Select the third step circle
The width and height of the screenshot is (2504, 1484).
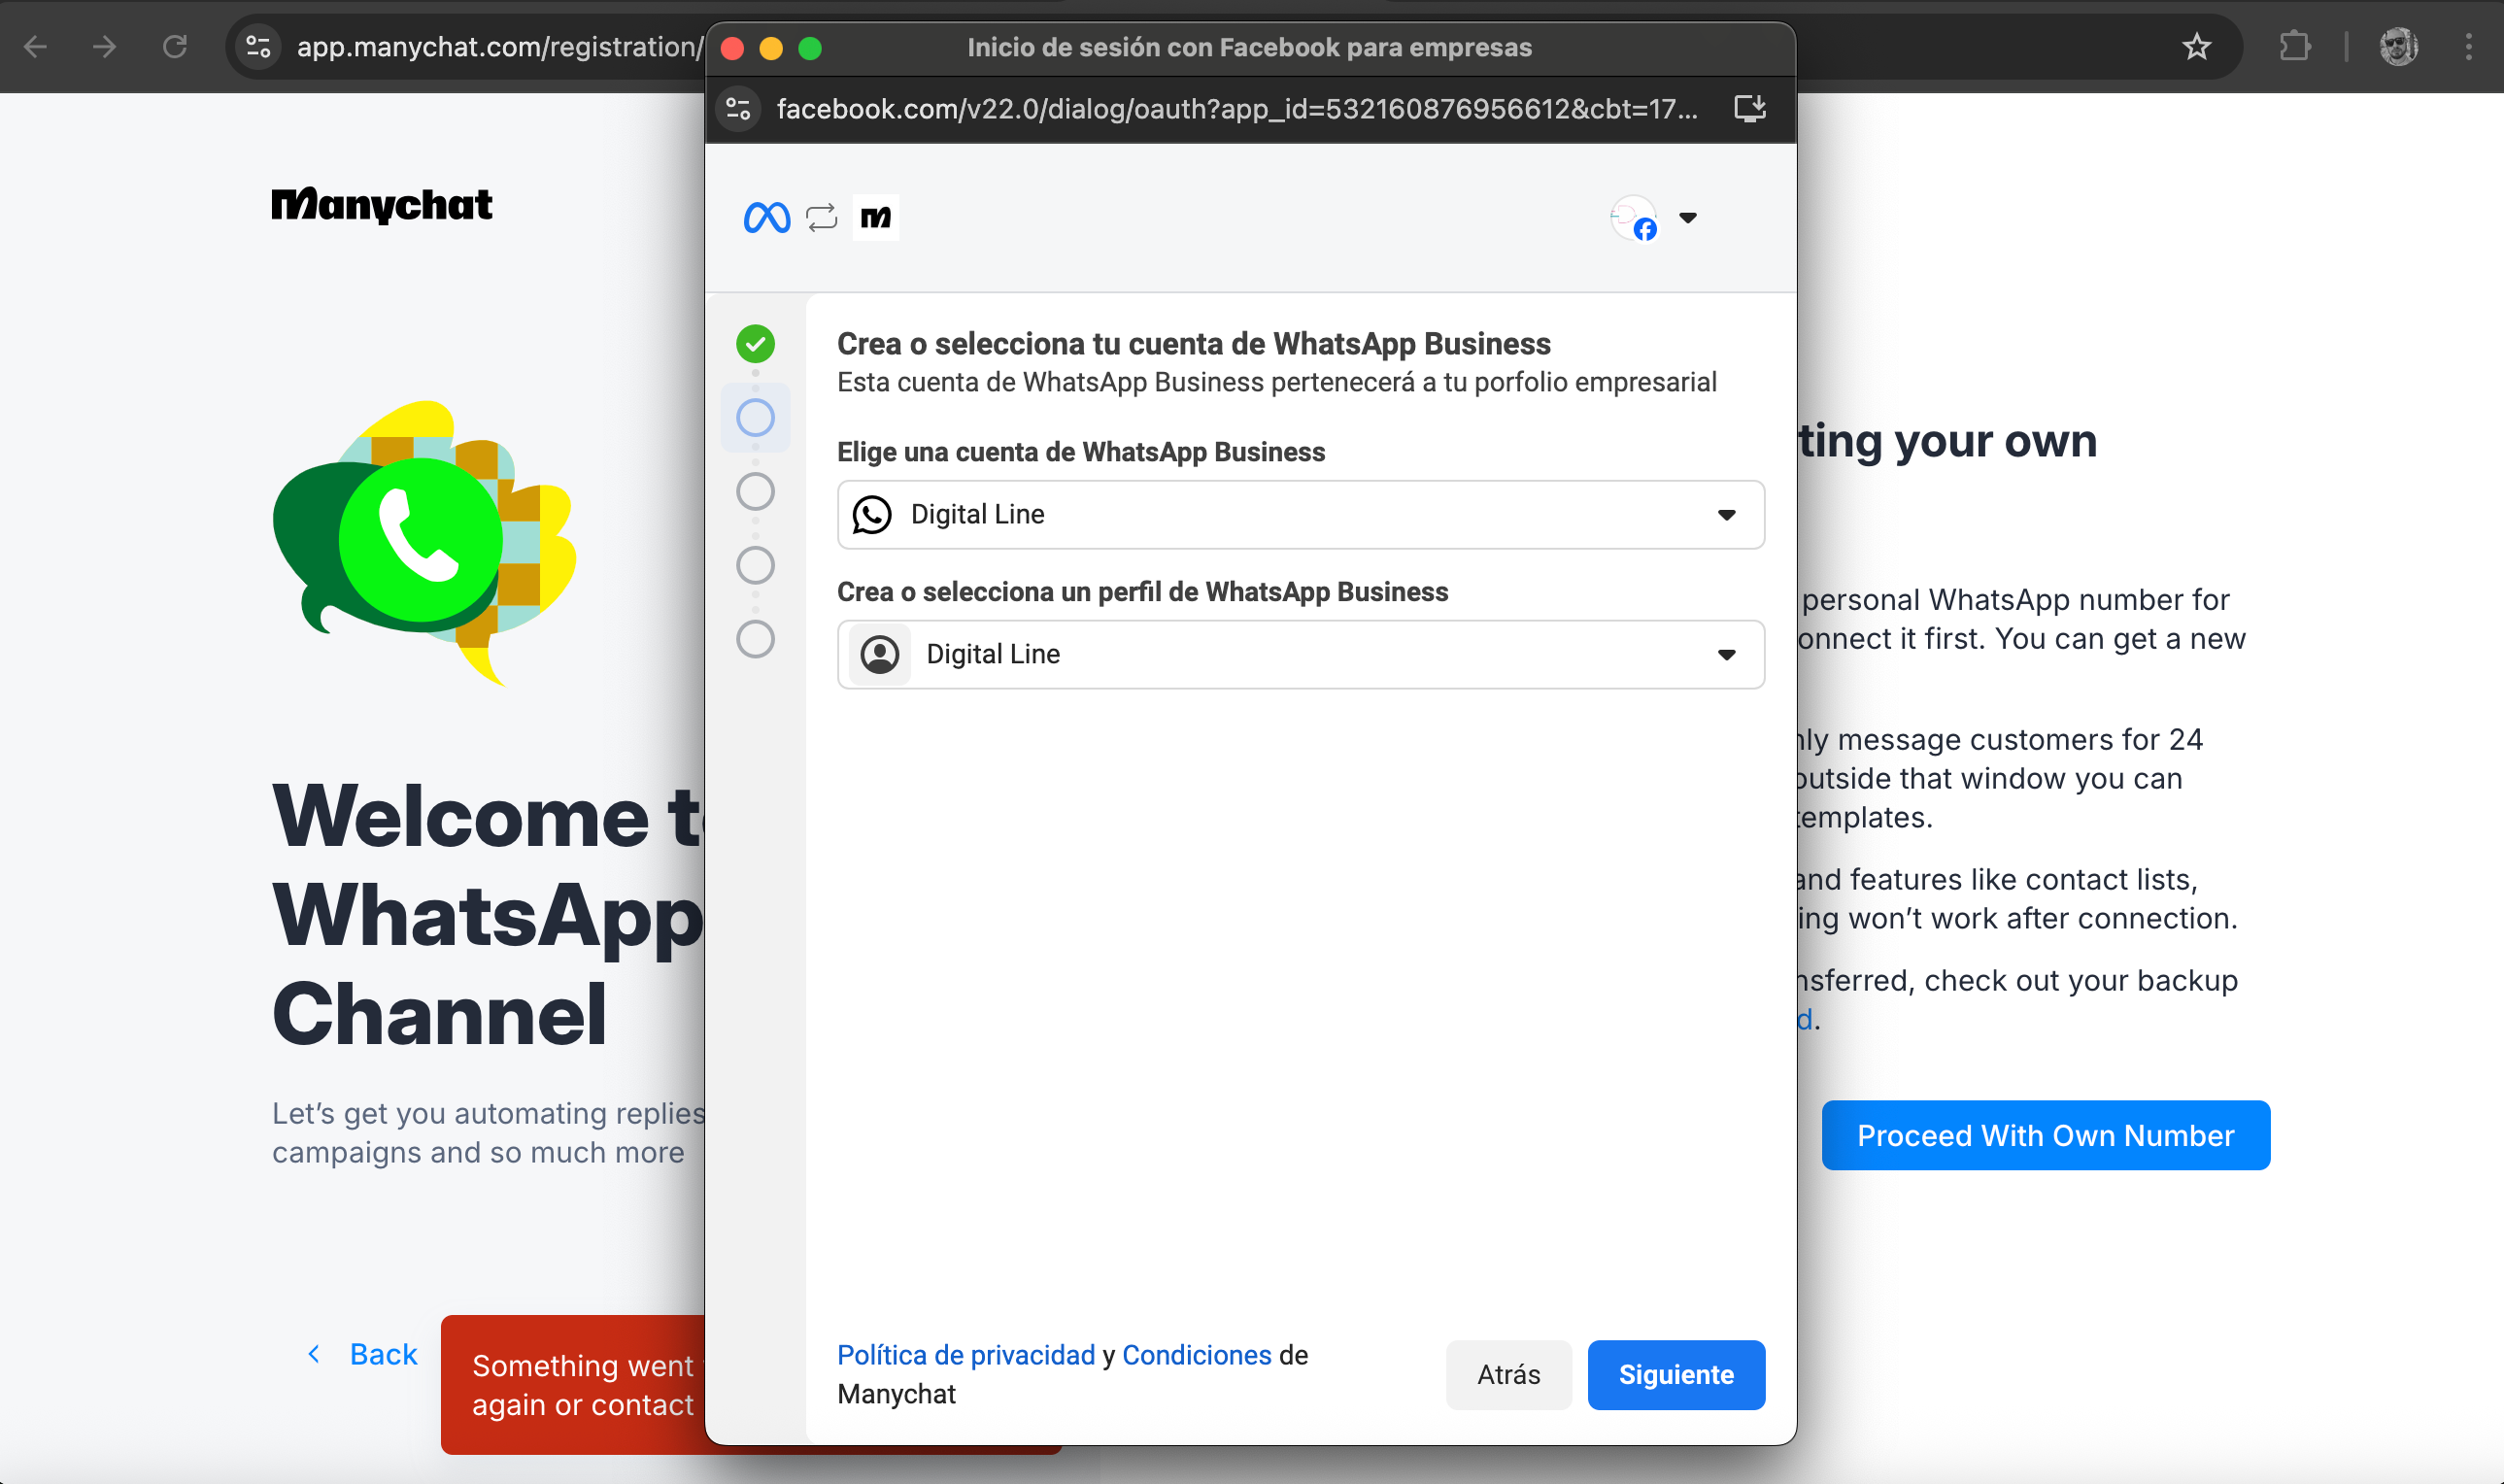coord(755,491)
